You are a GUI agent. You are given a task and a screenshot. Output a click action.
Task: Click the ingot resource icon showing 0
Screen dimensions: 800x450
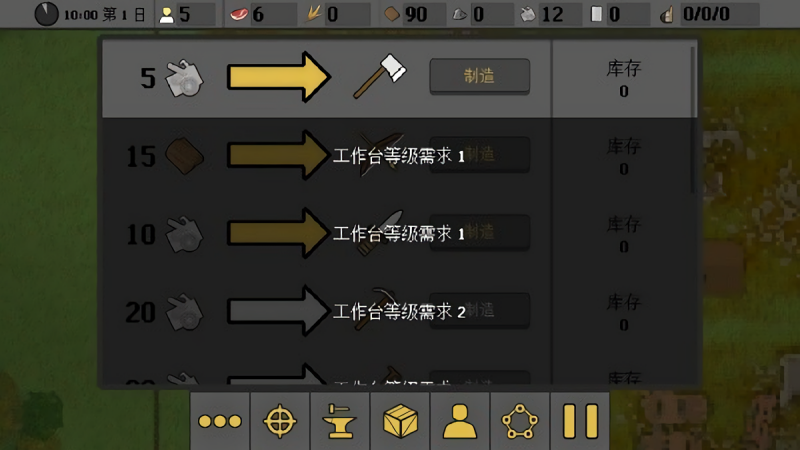point(596,14)
